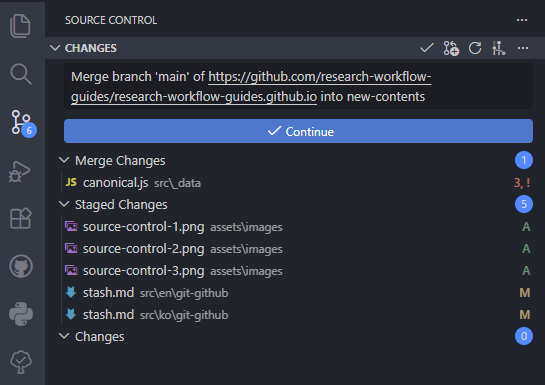Screen dimensions: 545x385
Task: Click the create branch icon in CHANGES header
Action: [451, 48]
